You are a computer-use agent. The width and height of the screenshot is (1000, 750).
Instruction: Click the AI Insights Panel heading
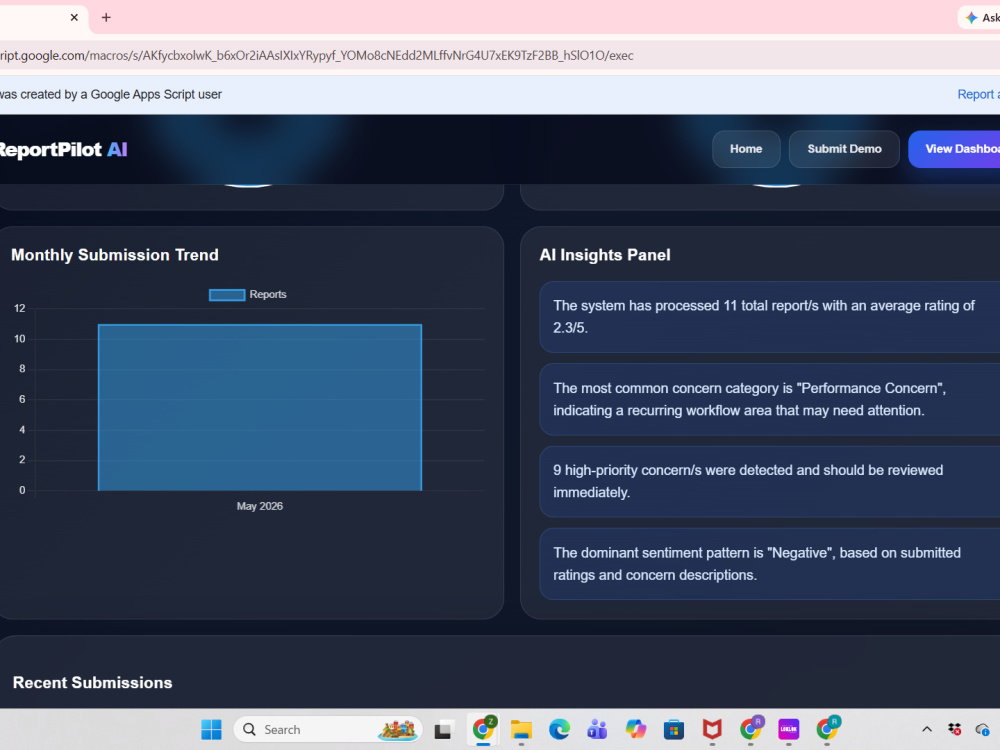[x=605, y=255]
